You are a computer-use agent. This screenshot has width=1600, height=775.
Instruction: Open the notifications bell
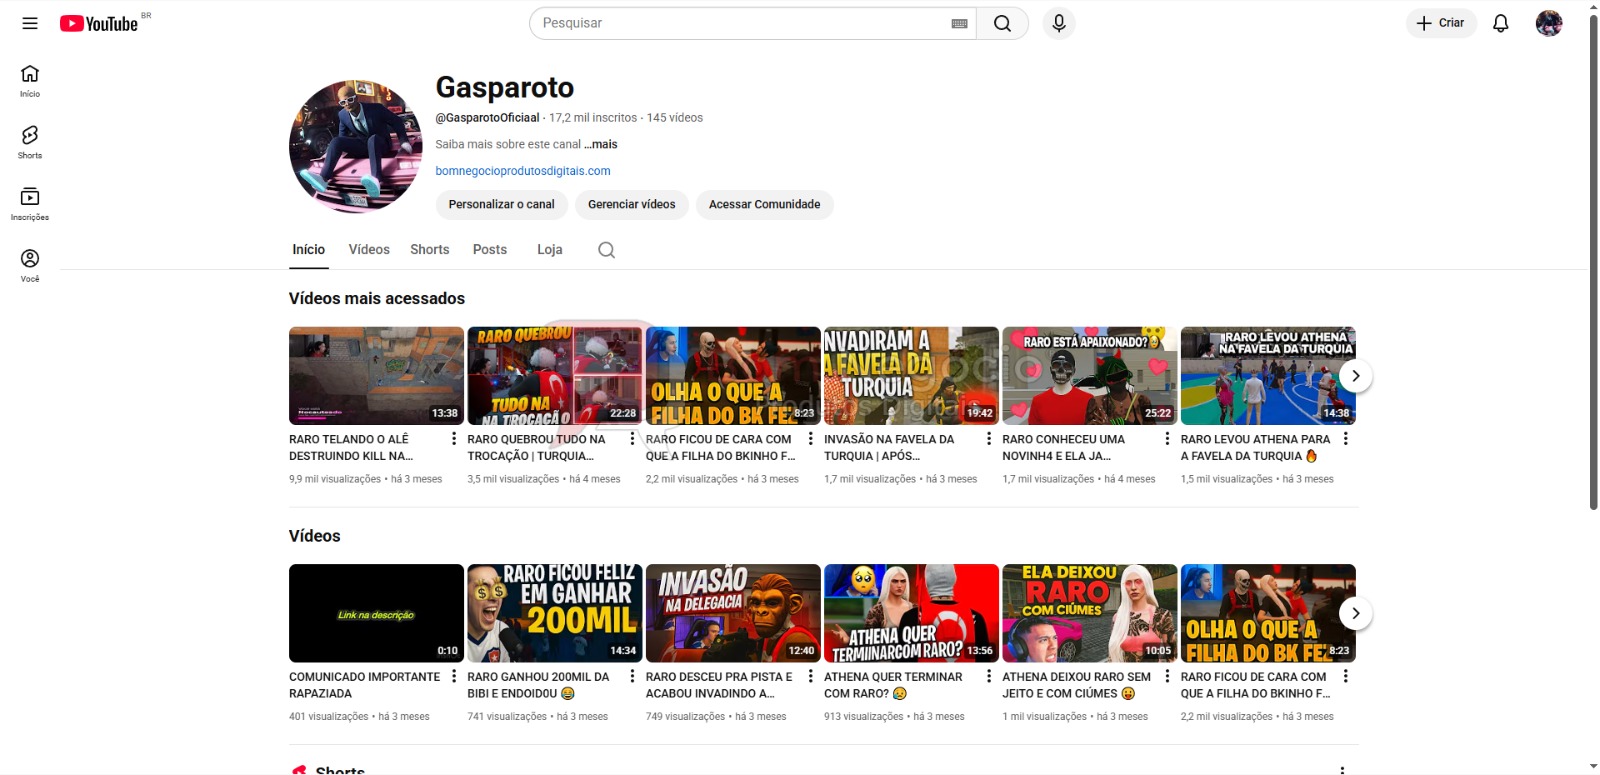pyautogui.click(x=1500, y=23)
